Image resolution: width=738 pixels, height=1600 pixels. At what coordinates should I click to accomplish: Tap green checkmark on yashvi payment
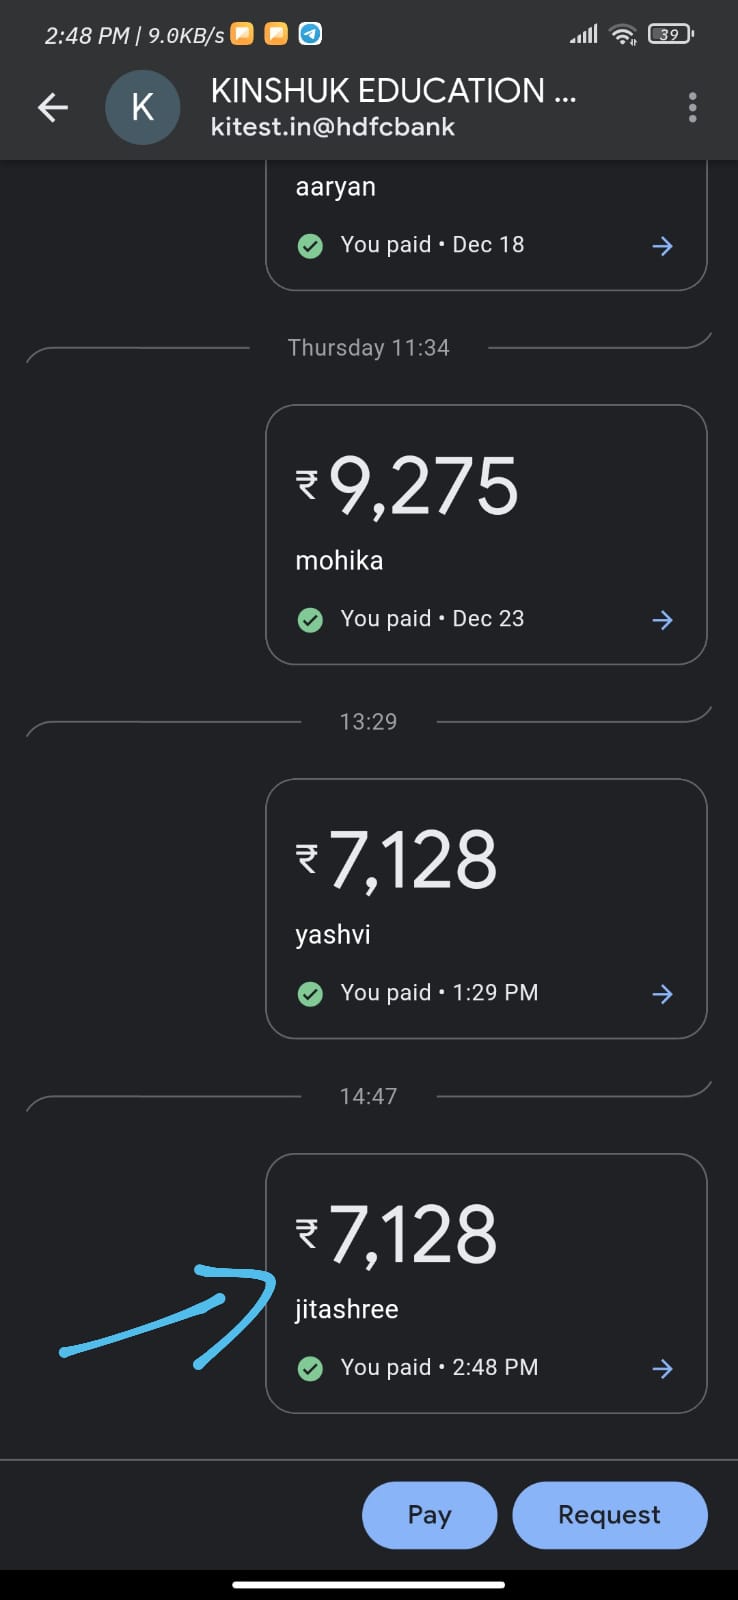click(310, 994)
